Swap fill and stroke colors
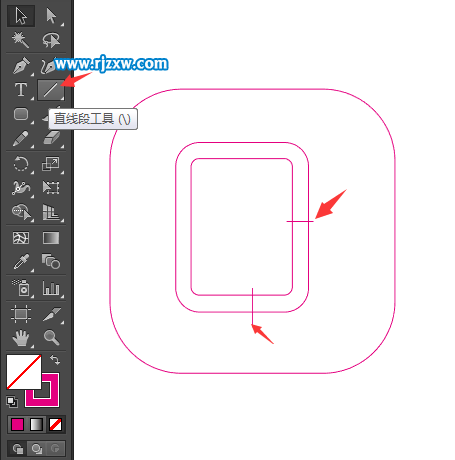455x460 pixels. [x=55, y=360]
